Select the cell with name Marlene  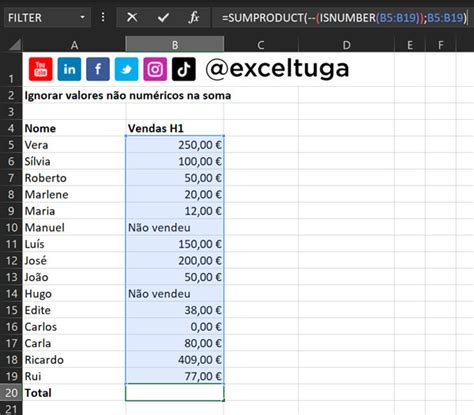[74, 194]
